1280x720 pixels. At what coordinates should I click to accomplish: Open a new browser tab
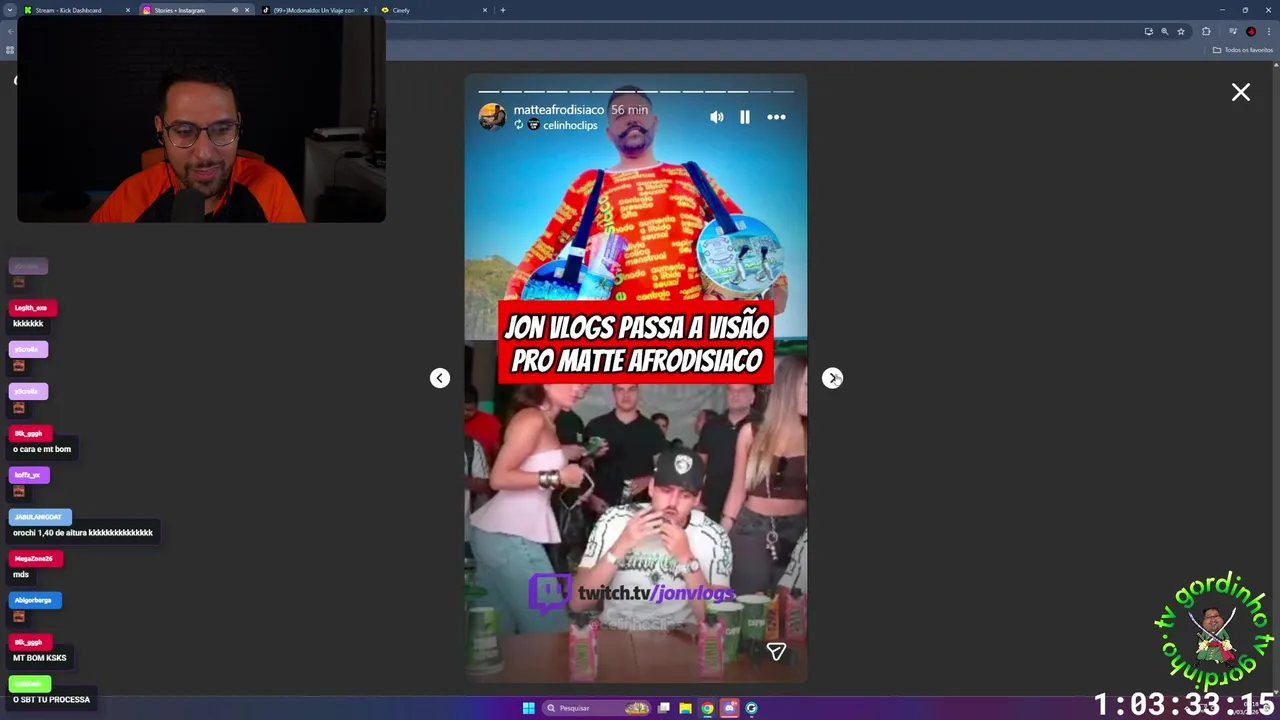click(503, 10)
